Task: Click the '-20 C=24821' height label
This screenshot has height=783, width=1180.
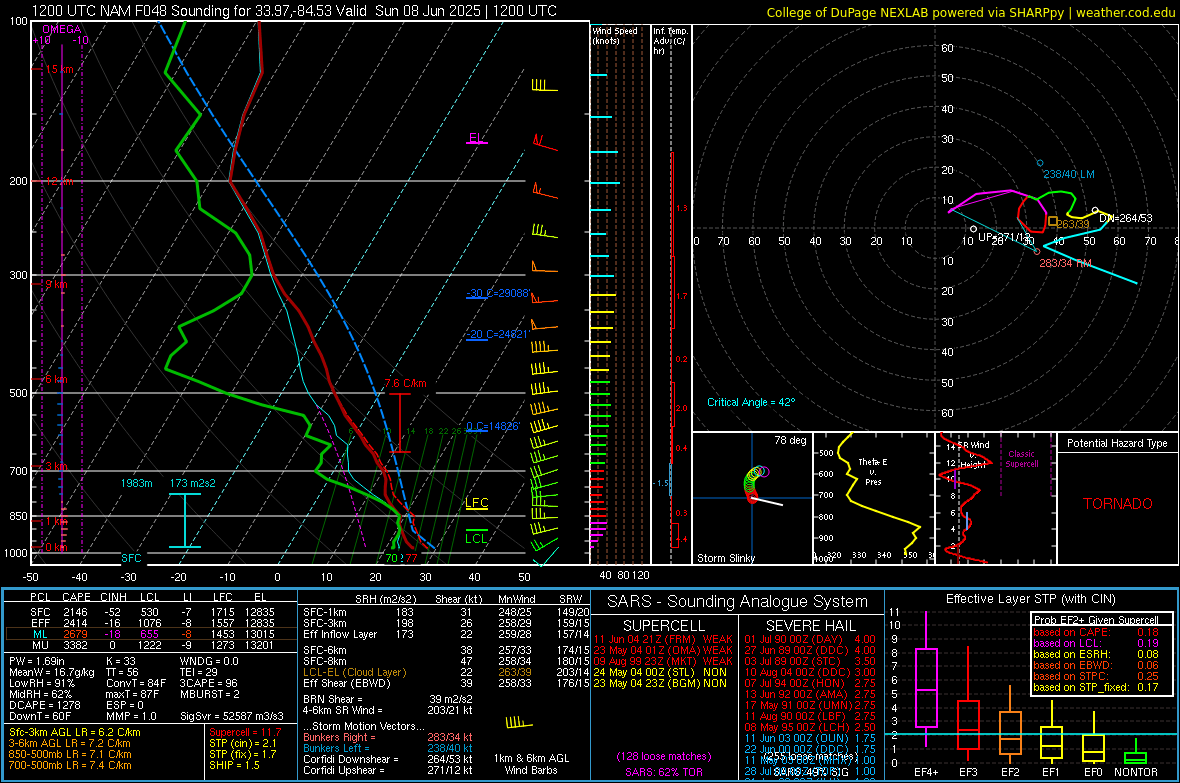Action: (498, 334)
